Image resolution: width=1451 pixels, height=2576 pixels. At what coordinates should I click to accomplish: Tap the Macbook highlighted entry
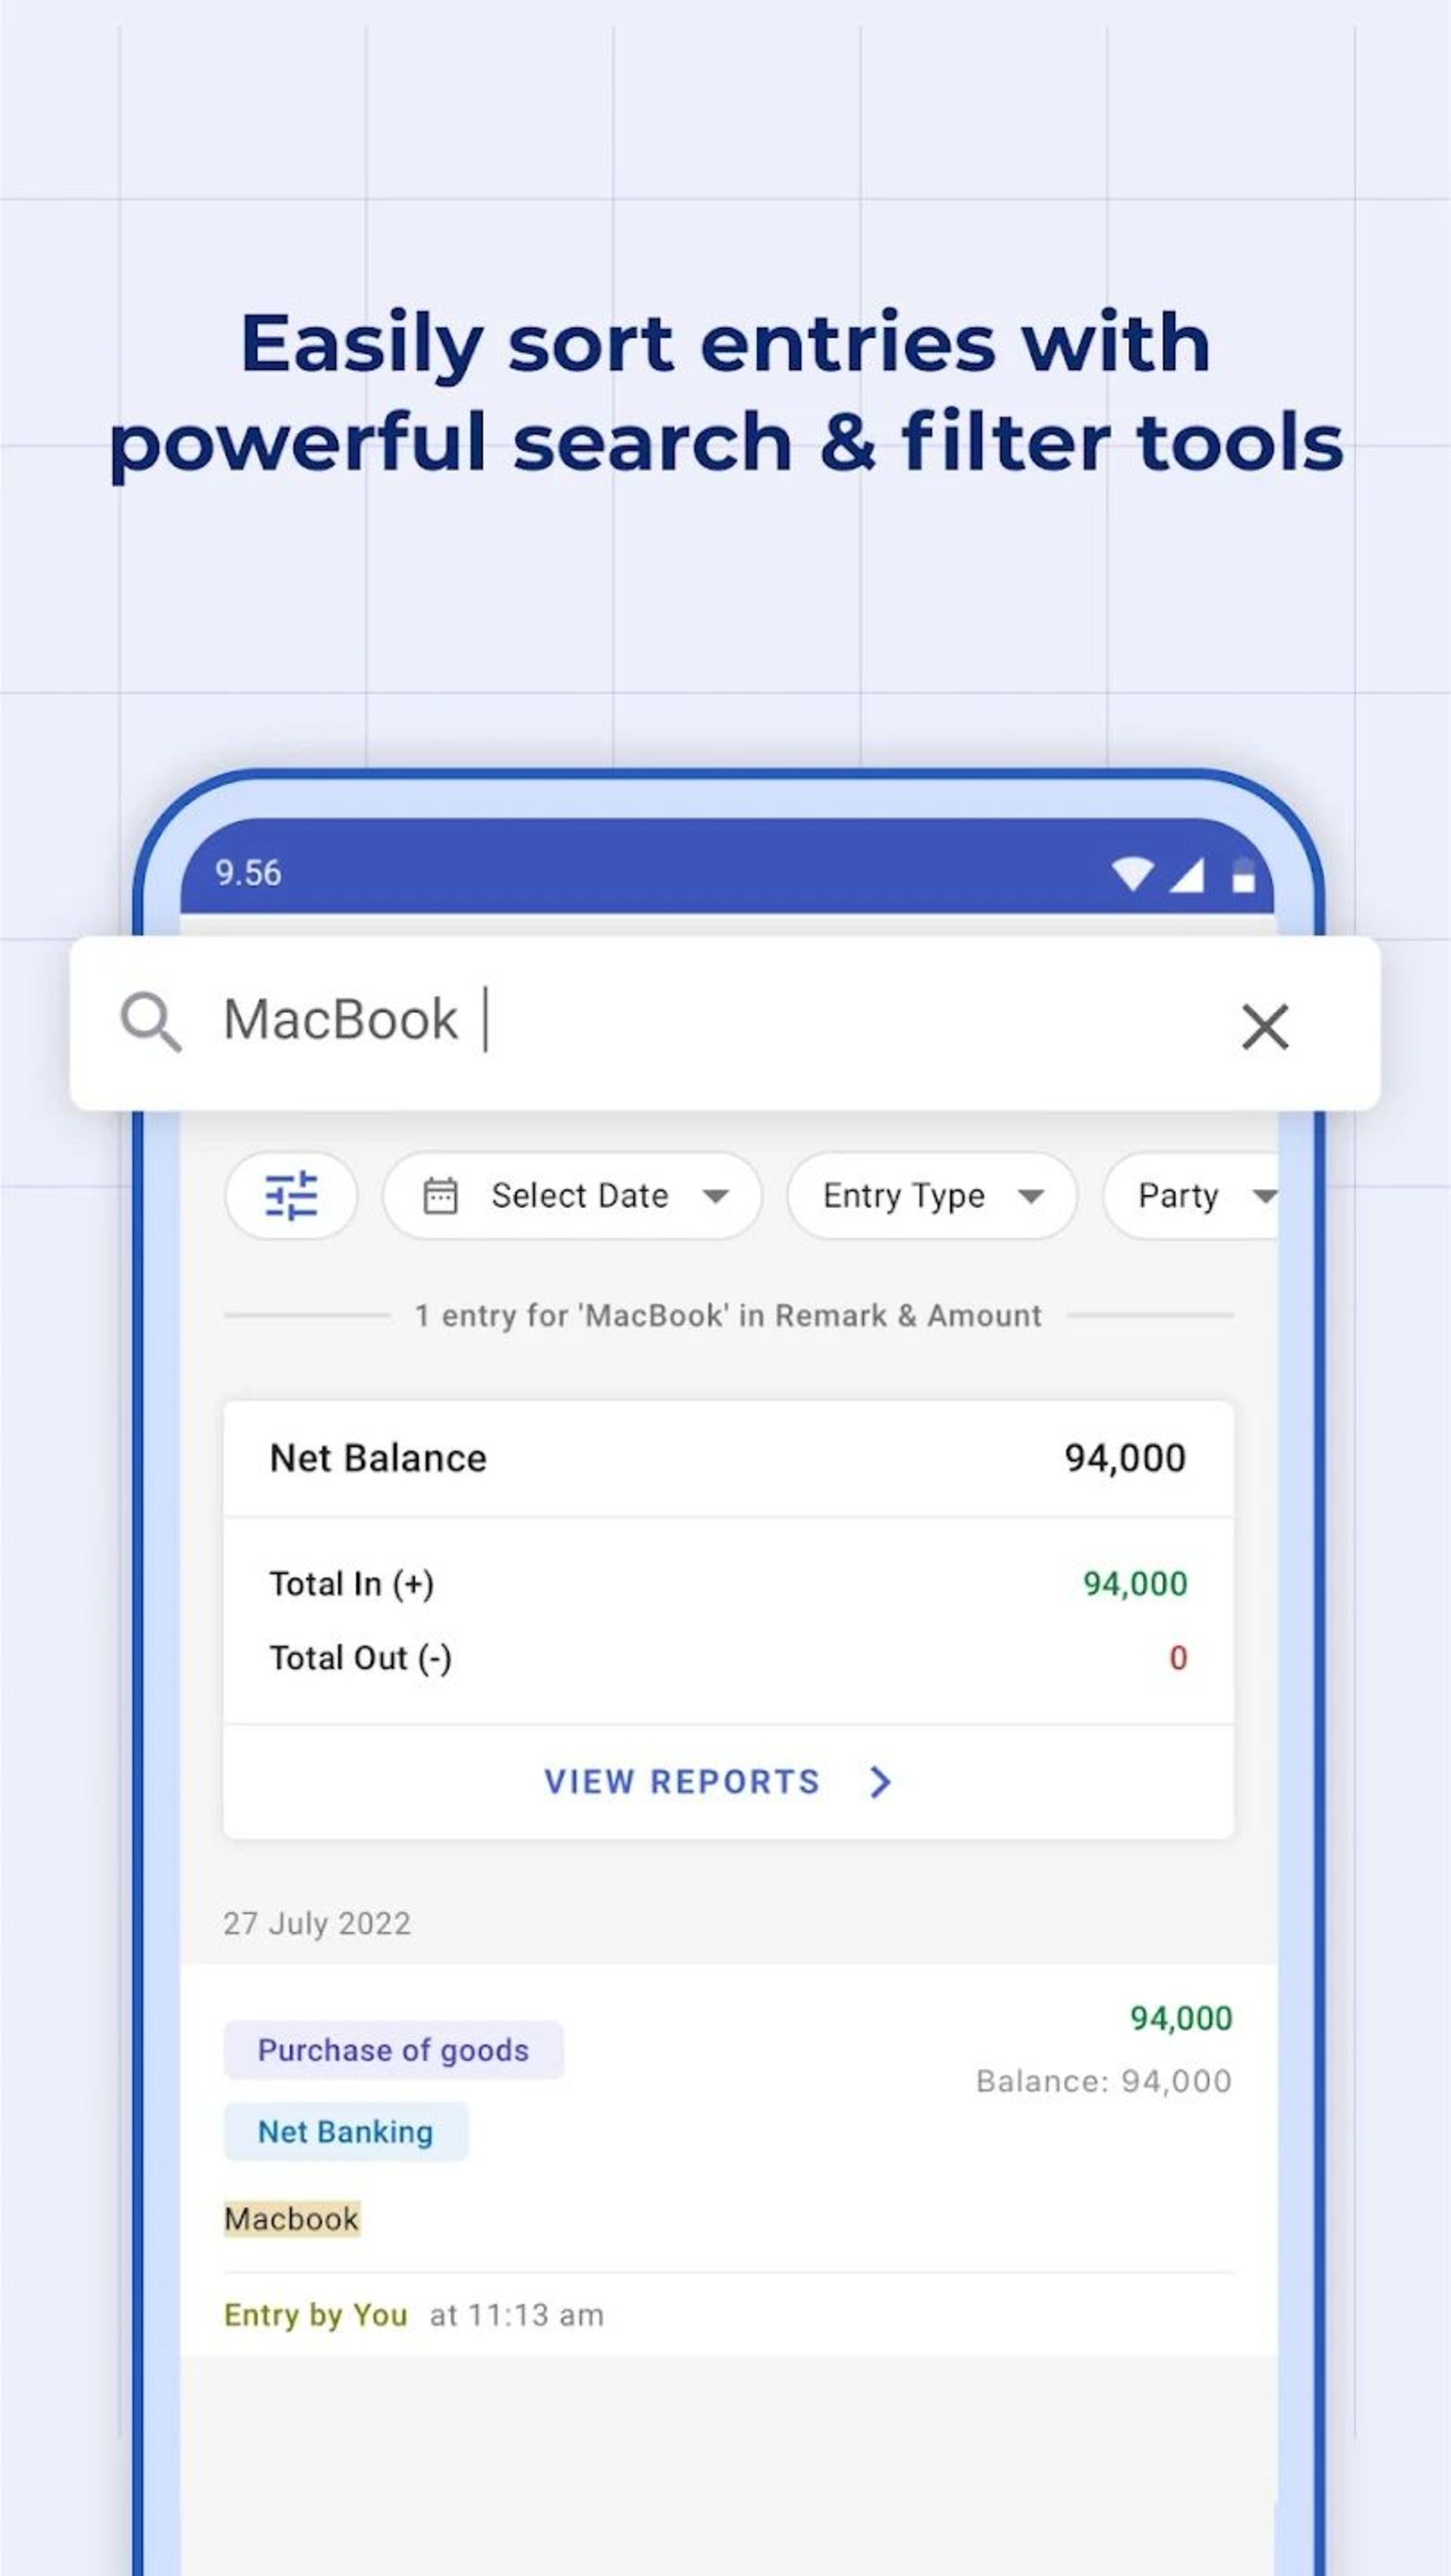(x=292, y=2219)
